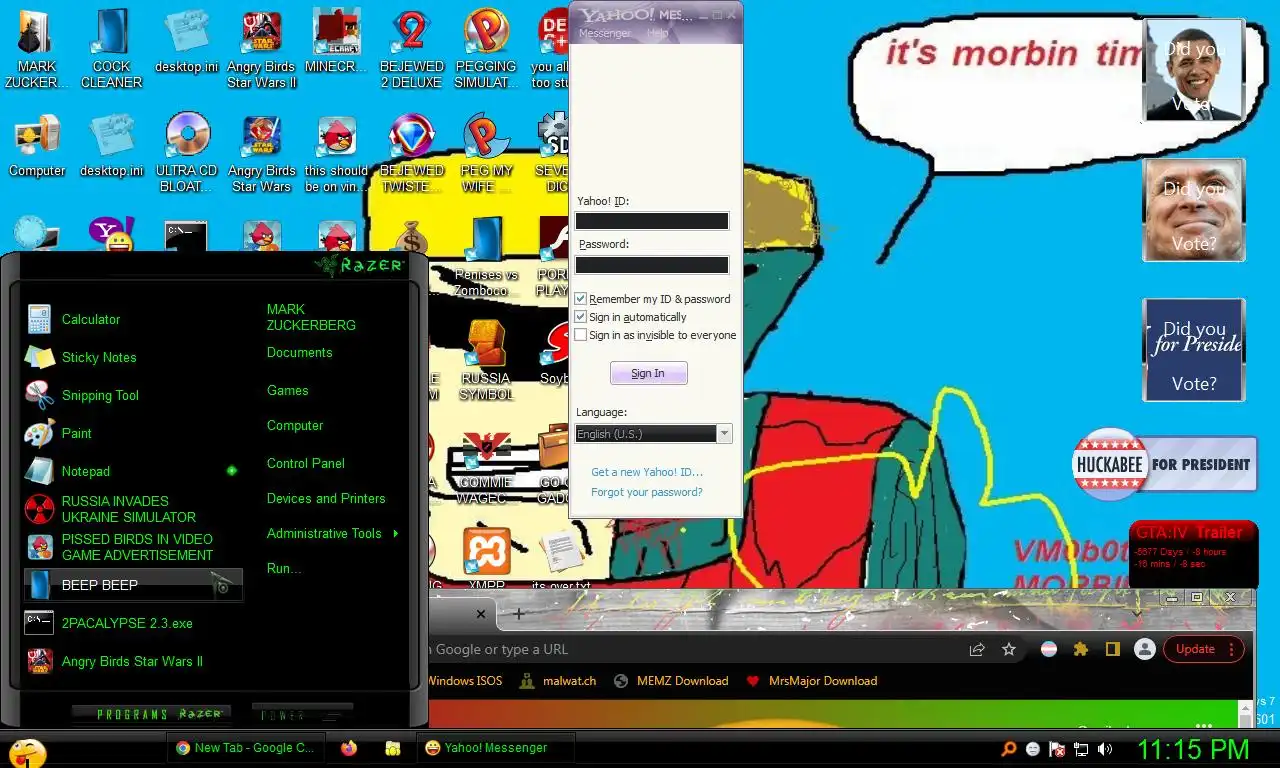Close the current Chrome tab
The image size is (1280, 768).
pyautogui.click(x=481, y=614)
